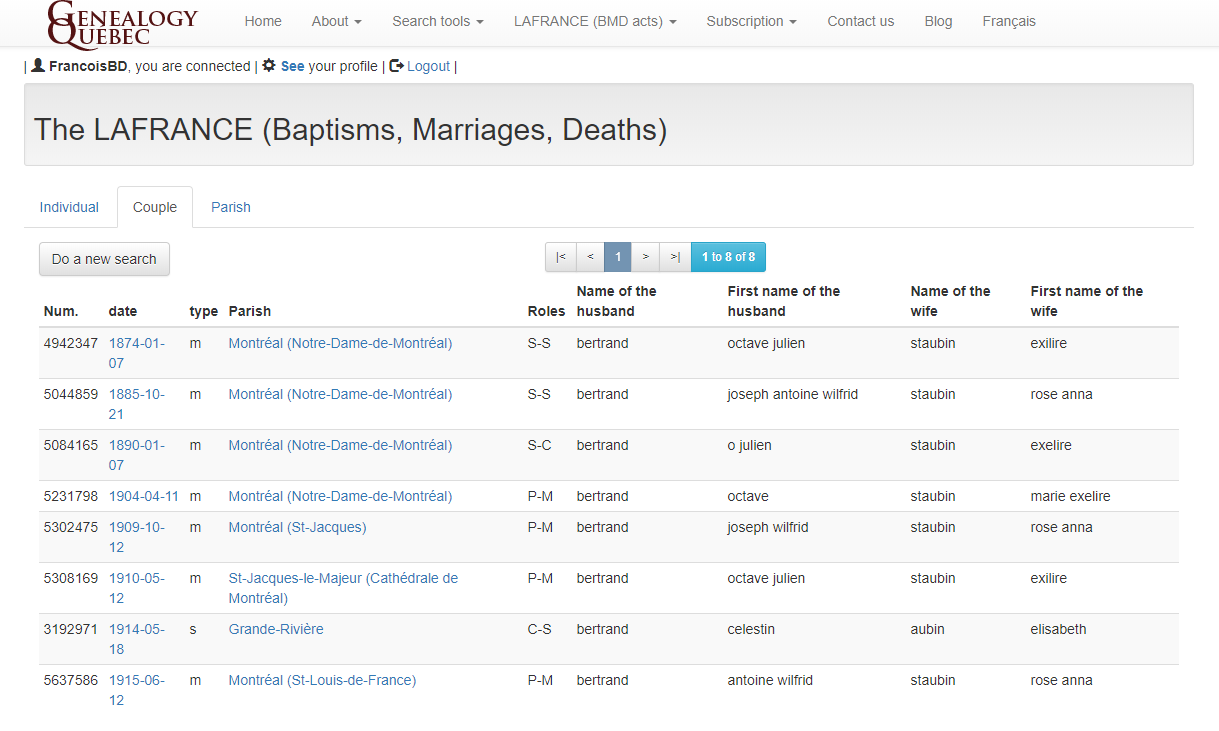Open record dated 1904-04-11
The height and width of the screenshot is (731, 1219).
click(144, 496)
